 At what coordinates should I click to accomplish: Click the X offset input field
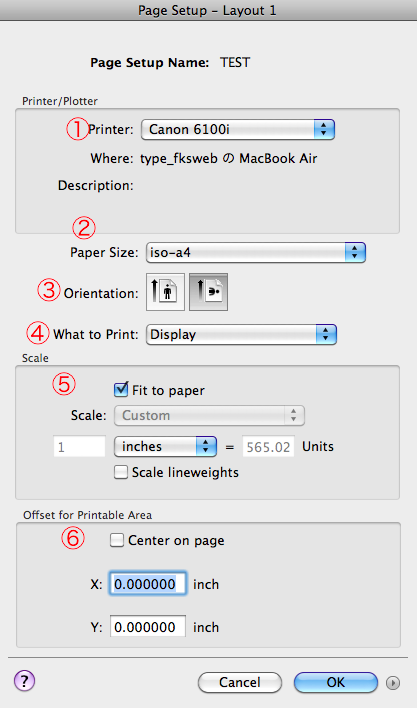tap(148, 584)
